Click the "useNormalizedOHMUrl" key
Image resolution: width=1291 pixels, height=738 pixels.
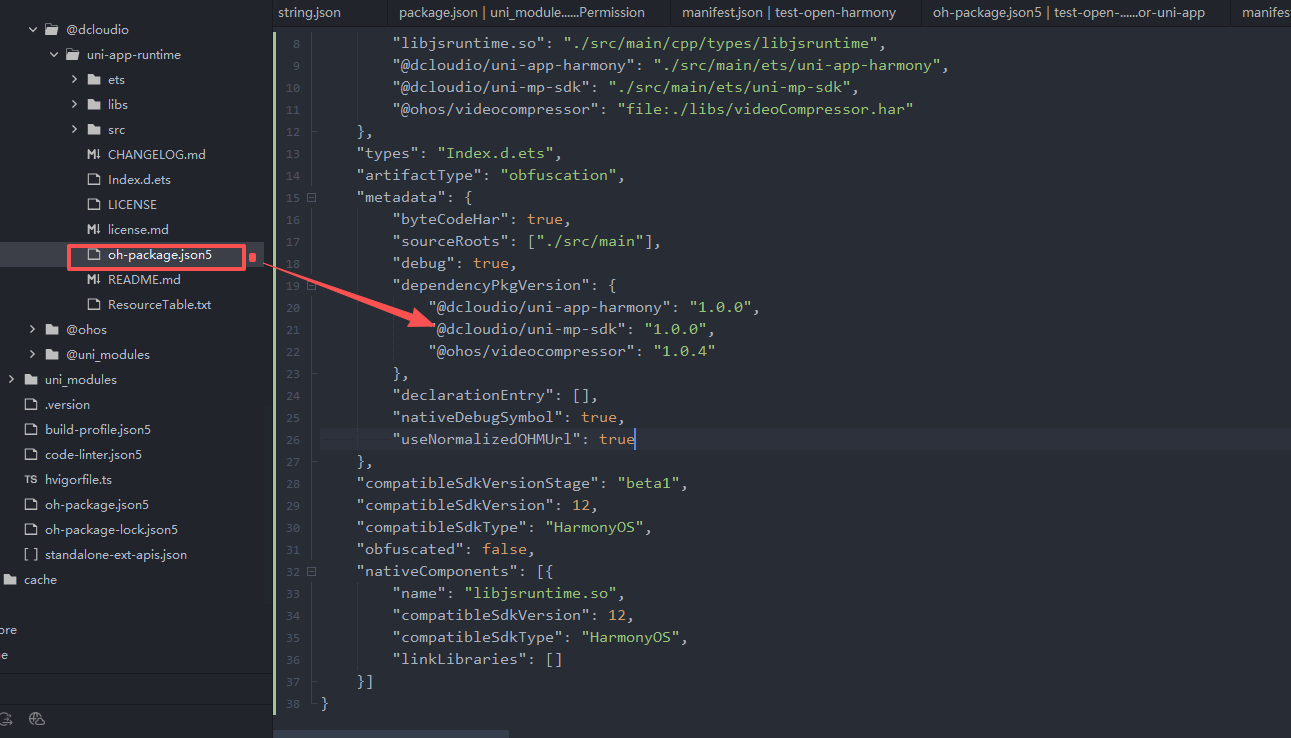[x=486, y=439]
